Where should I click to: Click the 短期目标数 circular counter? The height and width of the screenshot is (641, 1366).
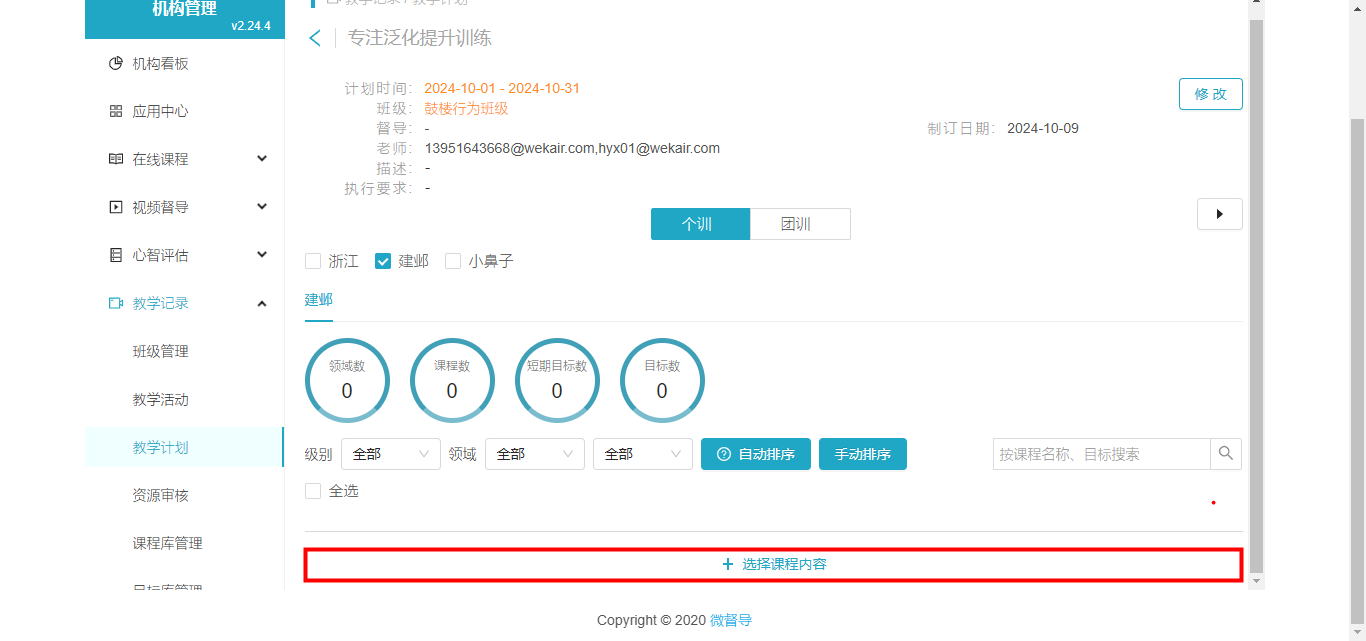pos(557,381)
